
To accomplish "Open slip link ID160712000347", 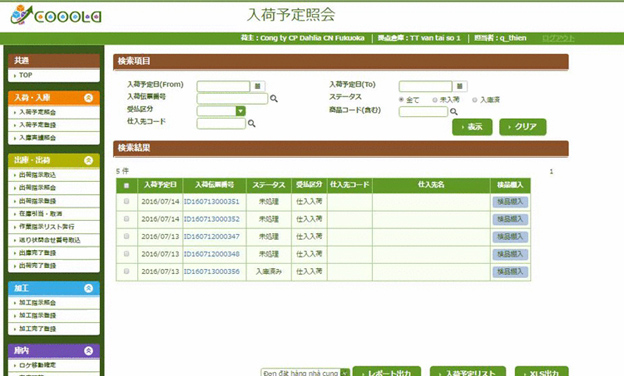I will 211,237.
